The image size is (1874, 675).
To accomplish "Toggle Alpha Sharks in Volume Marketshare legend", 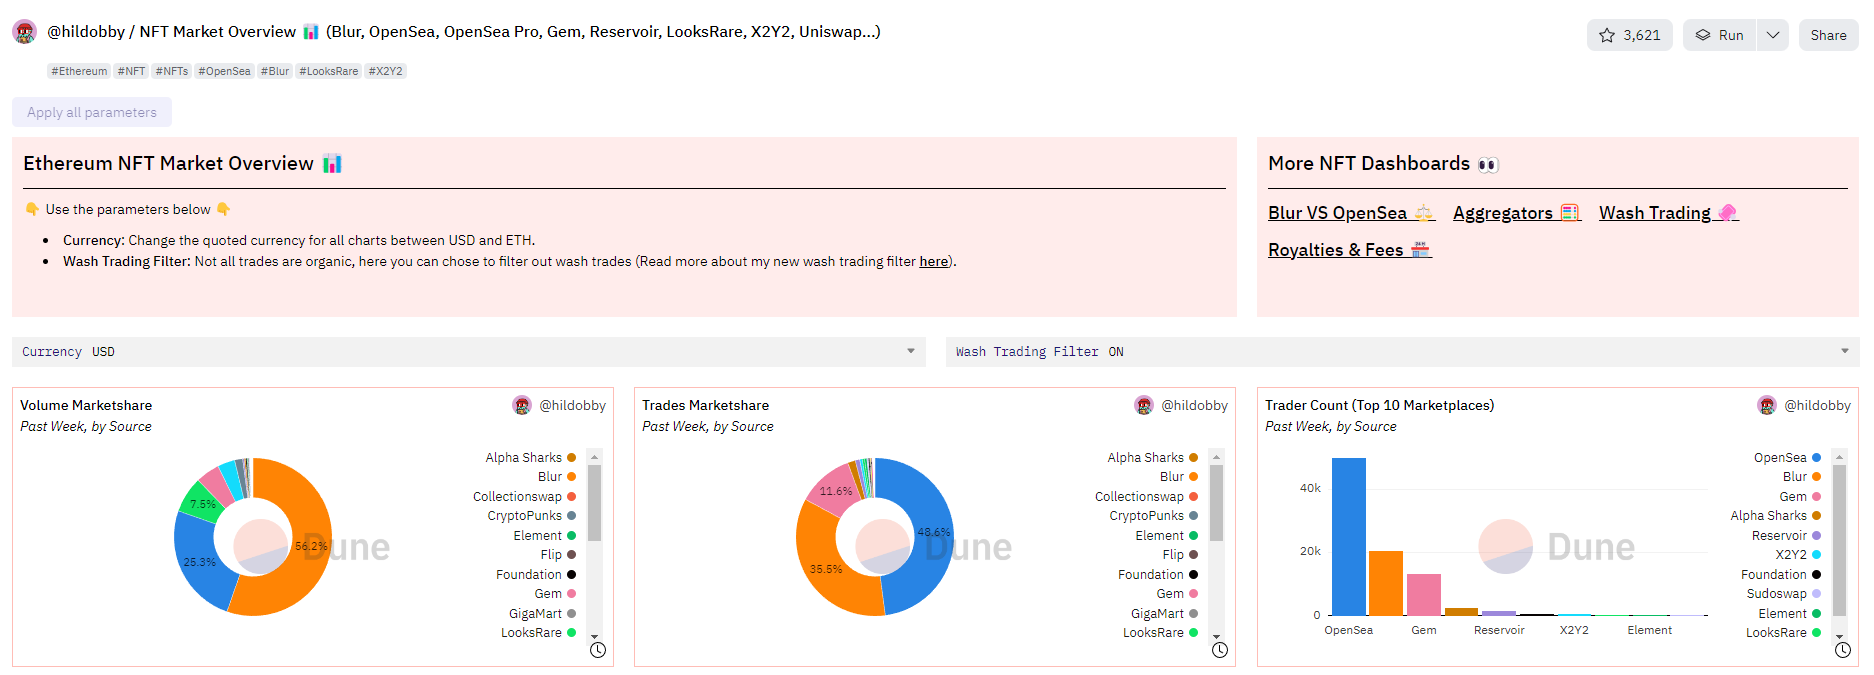I will (x=530, y=458).
